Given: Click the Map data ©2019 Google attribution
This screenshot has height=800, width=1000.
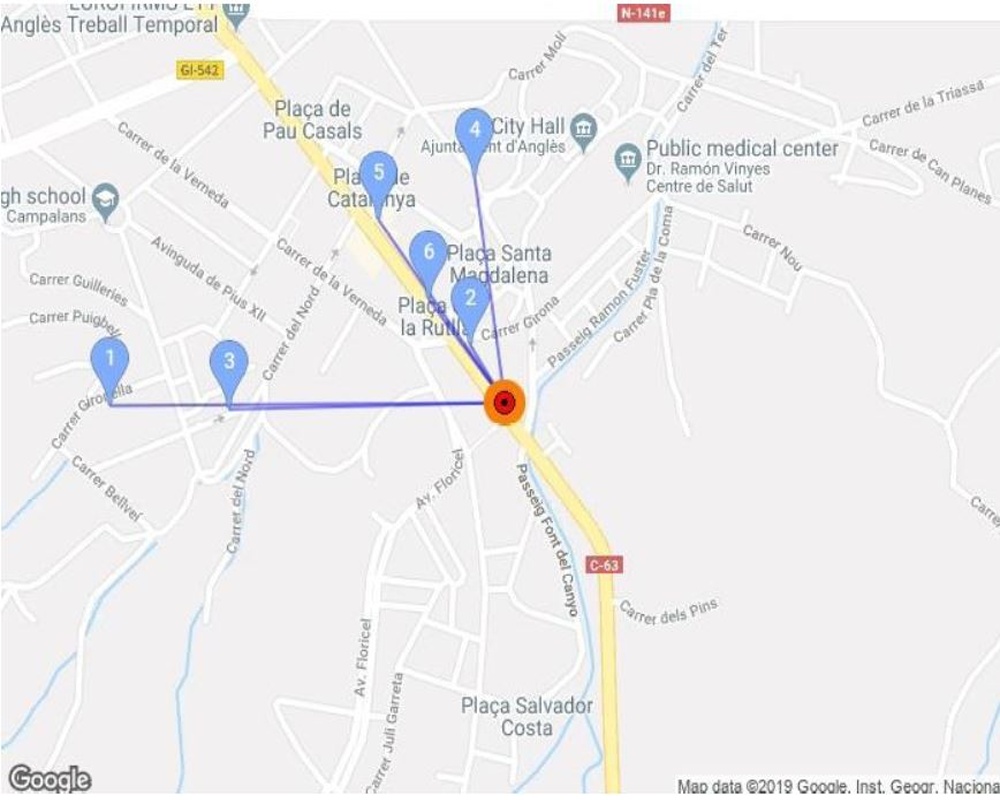Looking at the screenshot, I should tap(837, 787).
